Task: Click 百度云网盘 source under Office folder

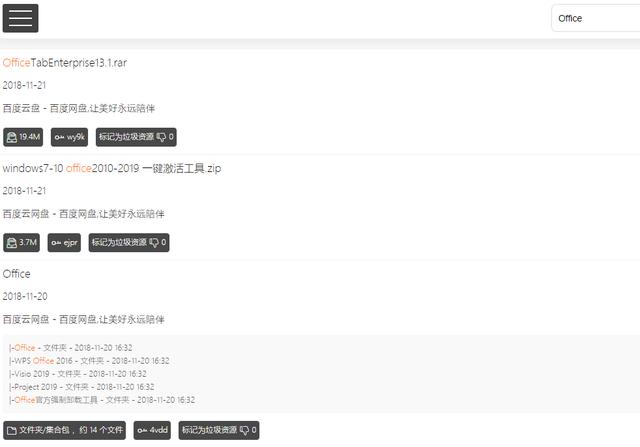Action: pos(84,319)
